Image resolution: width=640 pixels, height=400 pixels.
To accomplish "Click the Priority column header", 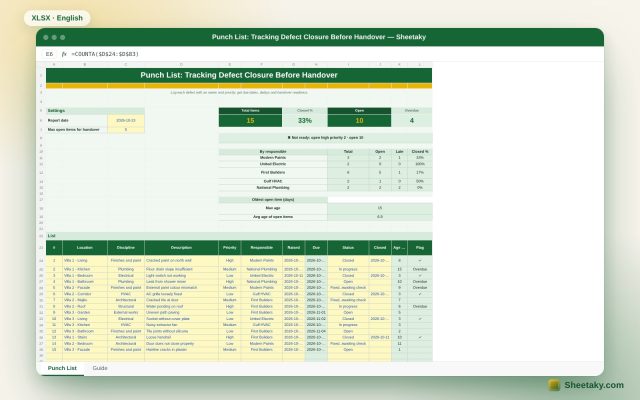I will [229, 247].
